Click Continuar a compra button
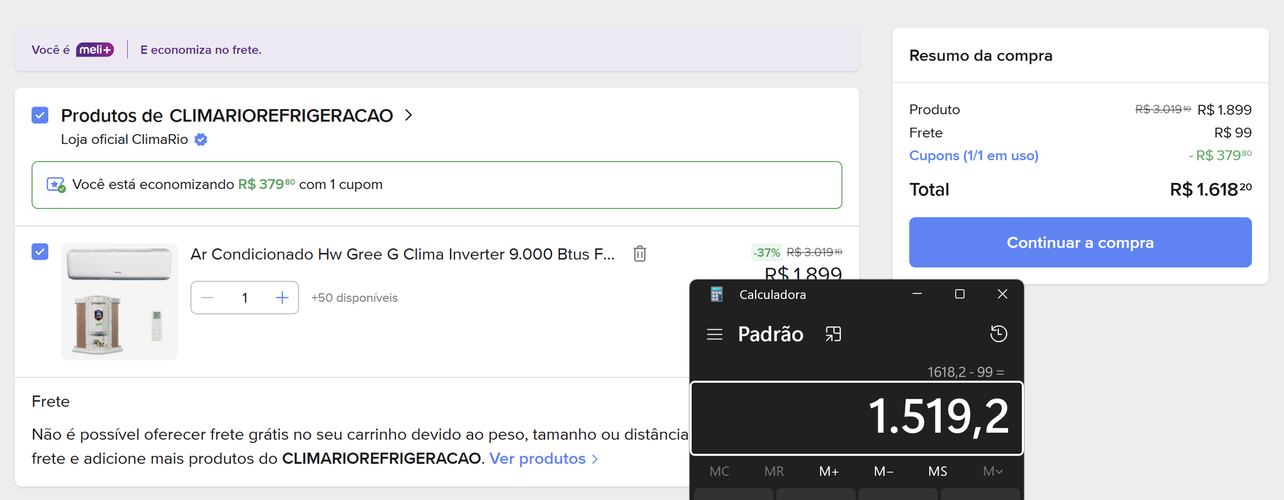The image size is (1284, 500). point(1080,243)
